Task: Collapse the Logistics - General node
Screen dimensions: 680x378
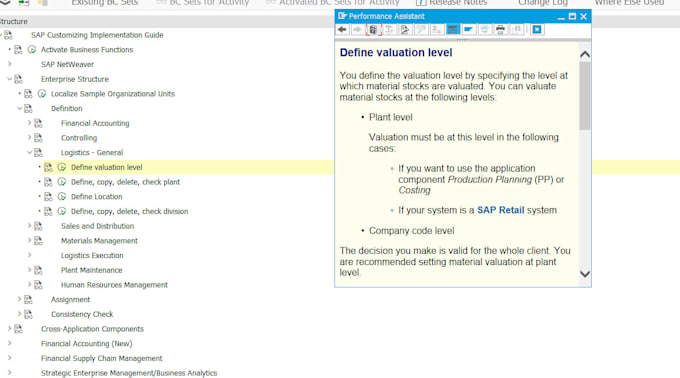Action: click(x=29, y=153)
